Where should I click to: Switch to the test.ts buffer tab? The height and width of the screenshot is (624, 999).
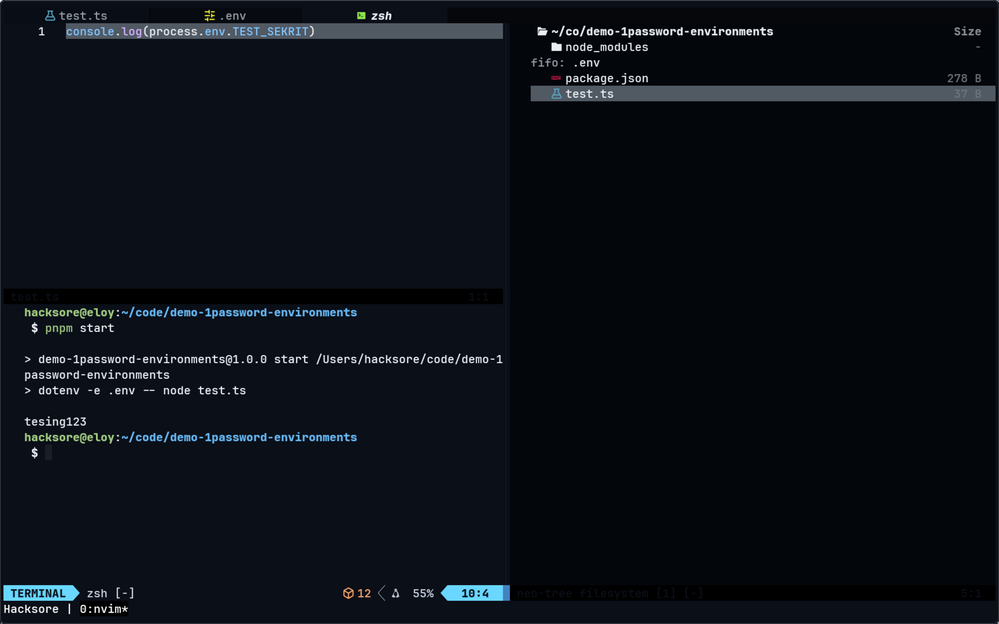[83, 16]
